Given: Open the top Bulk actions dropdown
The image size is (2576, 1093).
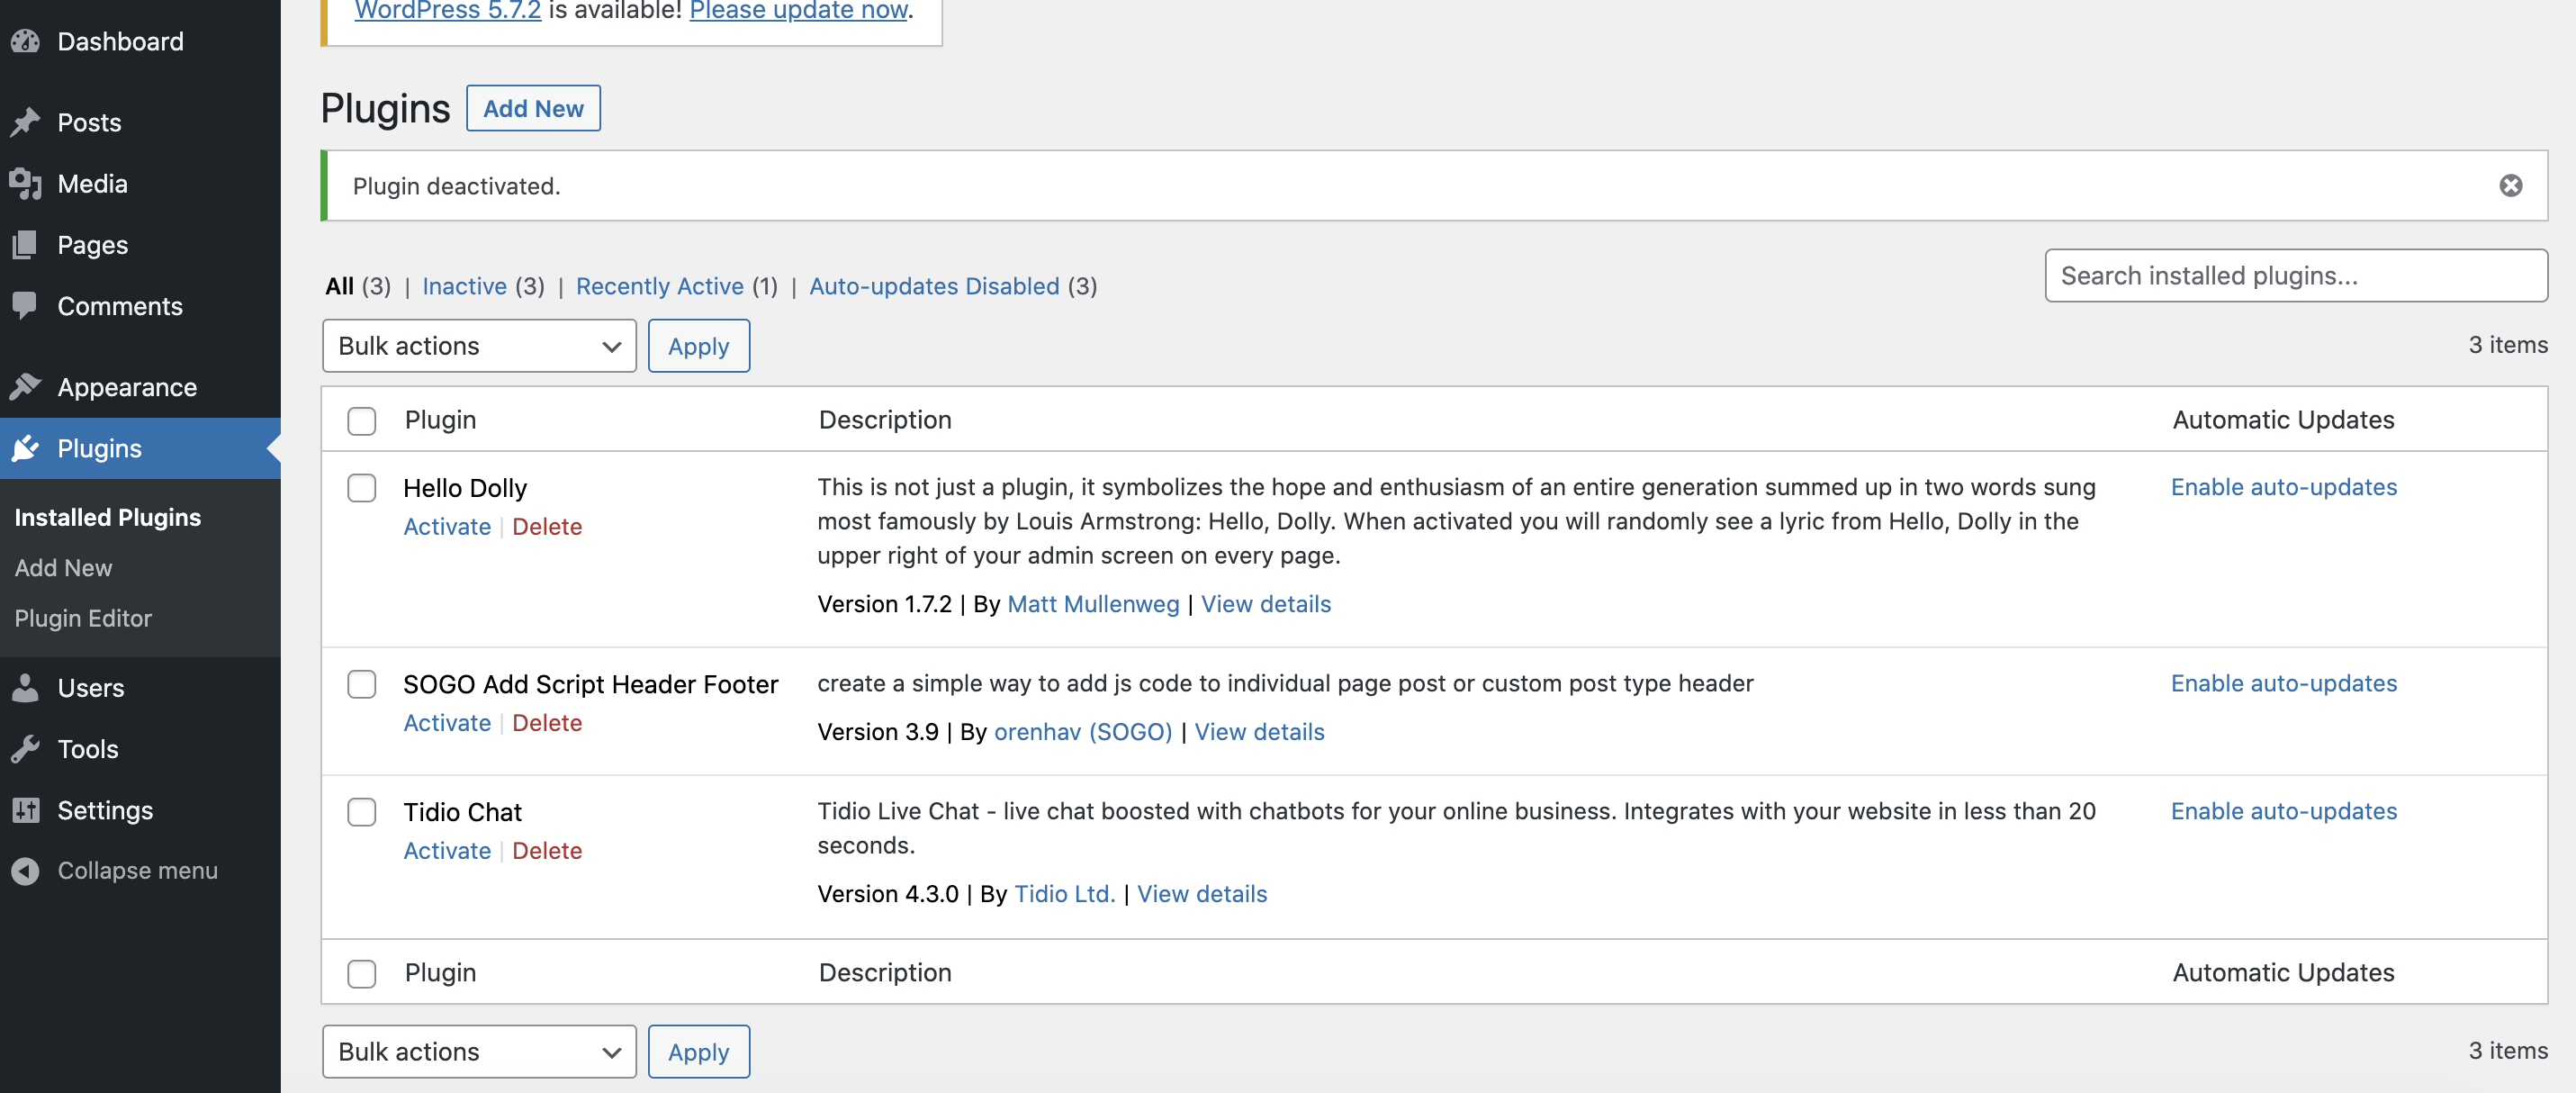Looking at the screenshot, I should click(x=479, y=346).
